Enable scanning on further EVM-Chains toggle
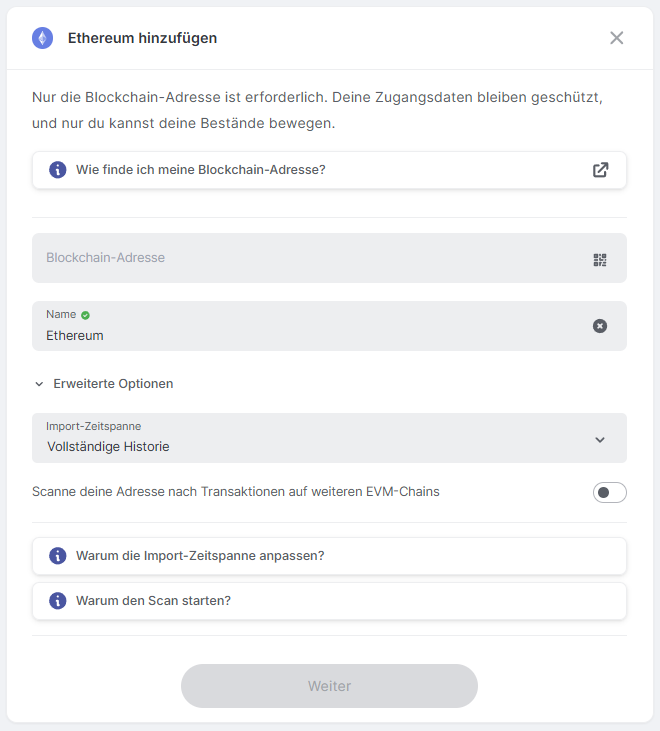 [x=609, y=492]
